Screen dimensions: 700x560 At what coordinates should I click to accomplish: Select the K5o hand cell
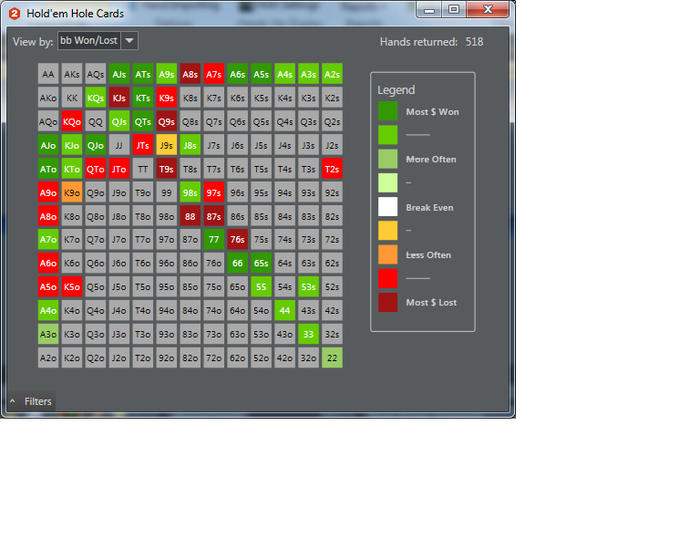[x=72, y=287]
